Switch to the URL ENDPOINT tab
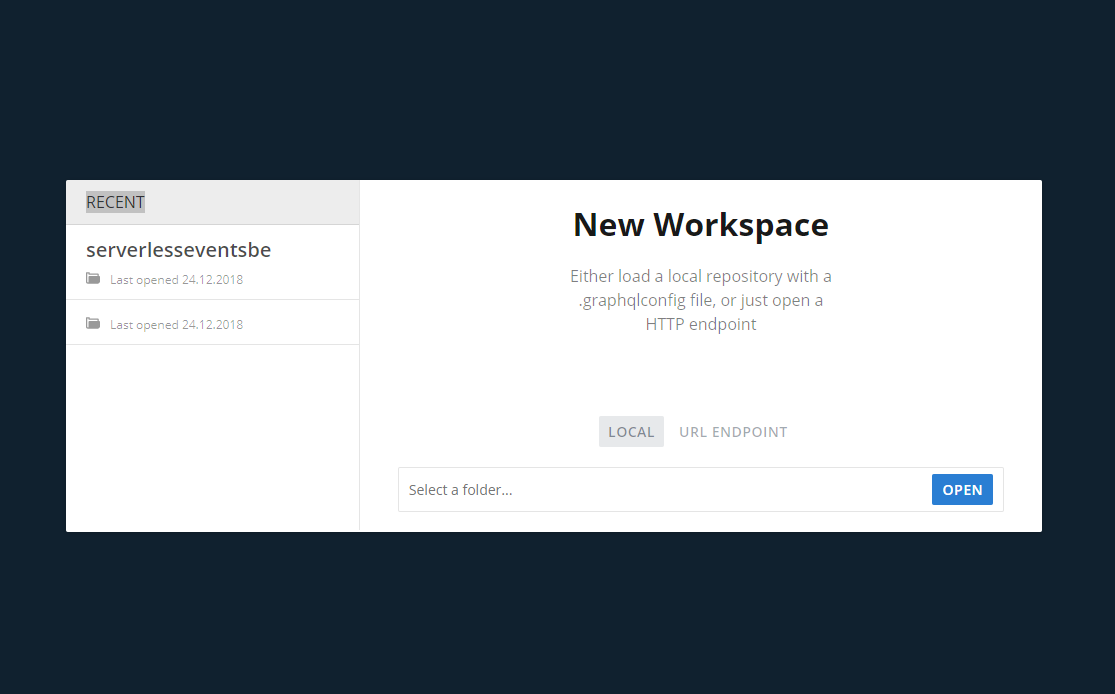Image resolution: width=1115 pixels, height=694 pixels. click(733, 431)
